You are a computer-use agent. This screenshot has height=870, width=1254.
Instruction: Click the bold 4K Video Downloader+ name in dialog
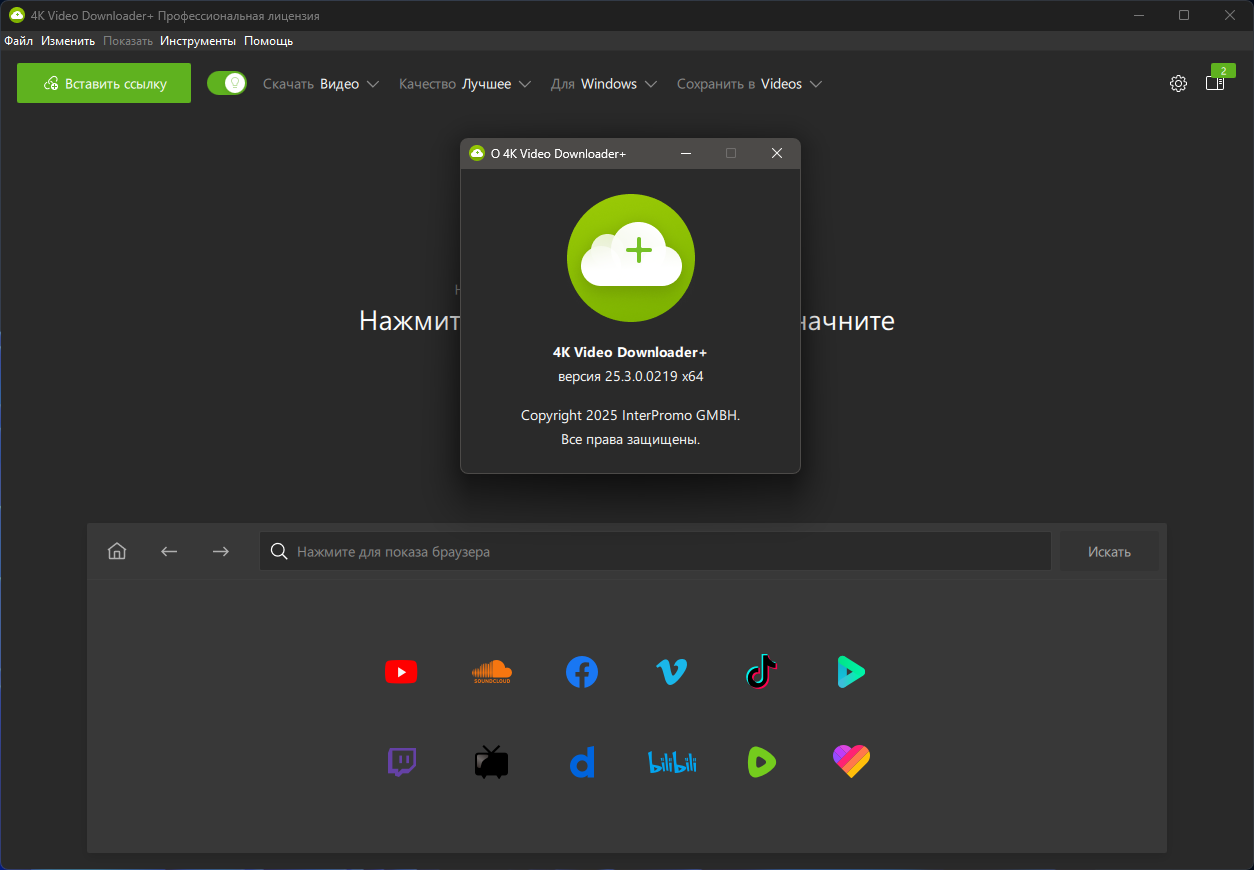tap(630, 352)
